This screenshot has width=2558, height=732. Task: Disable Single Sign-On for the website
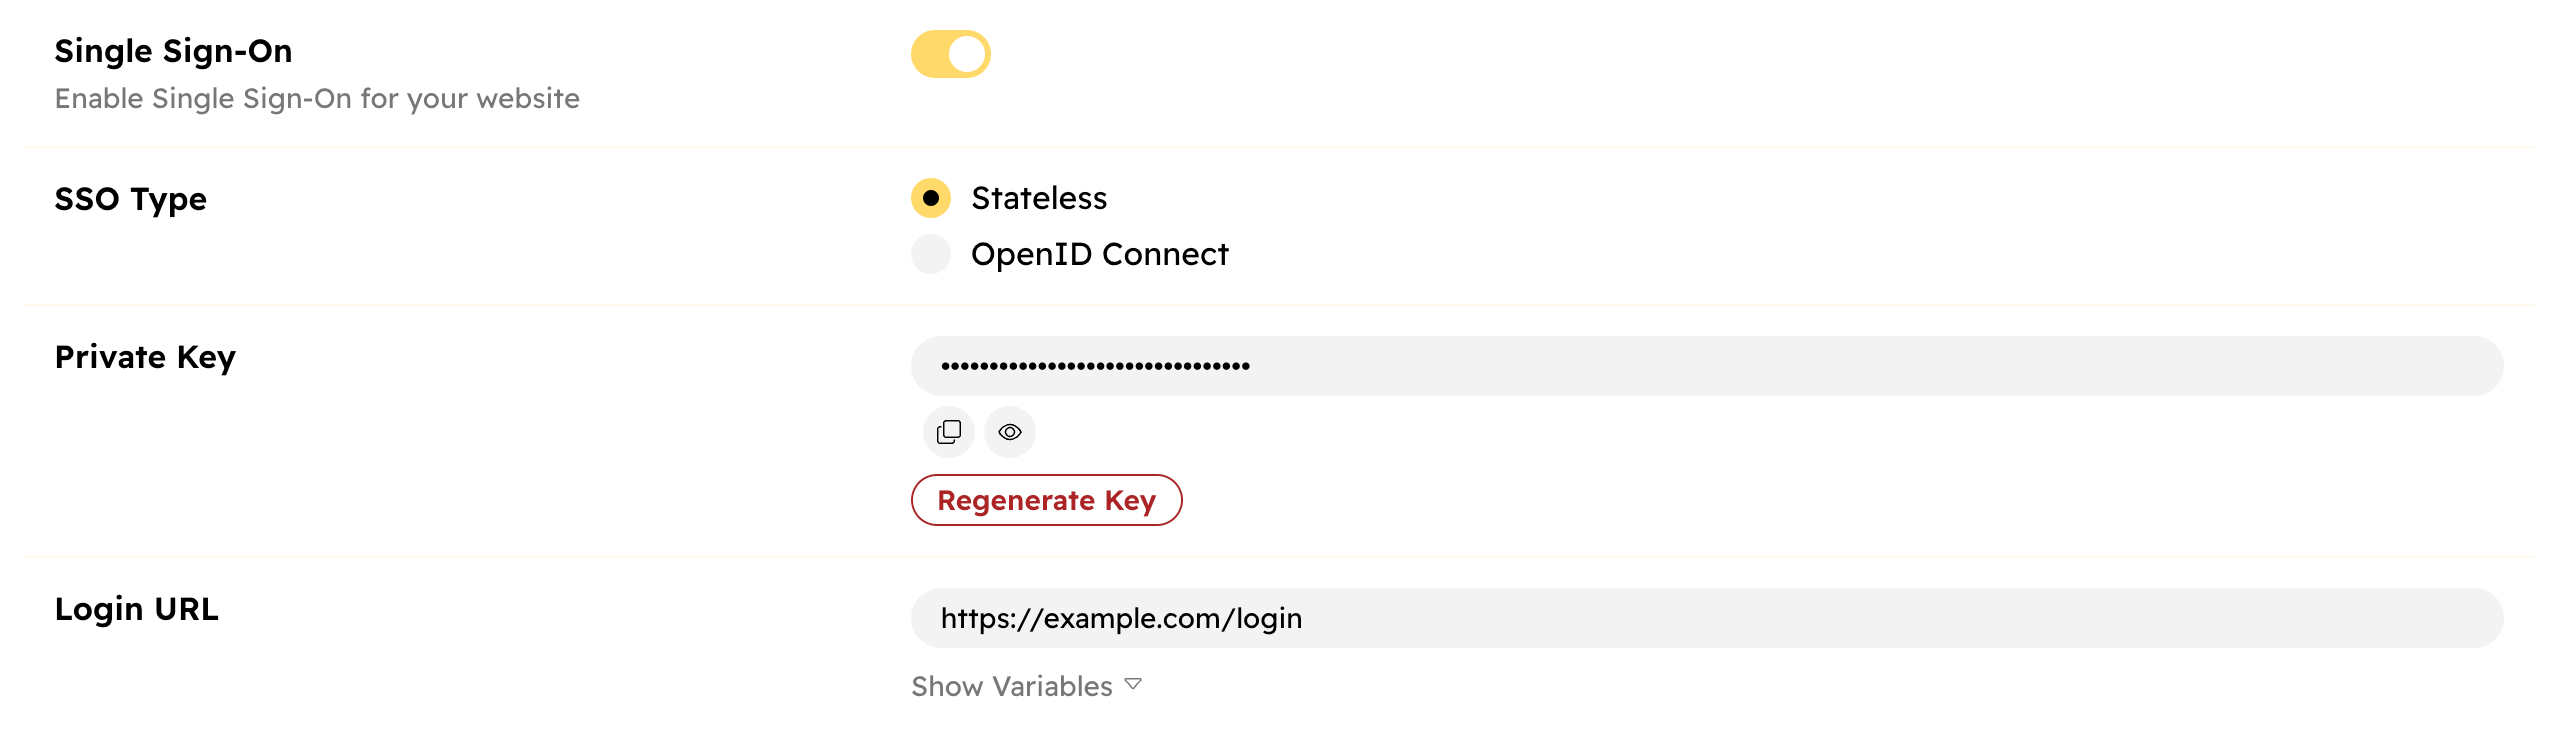coord(950,54)
